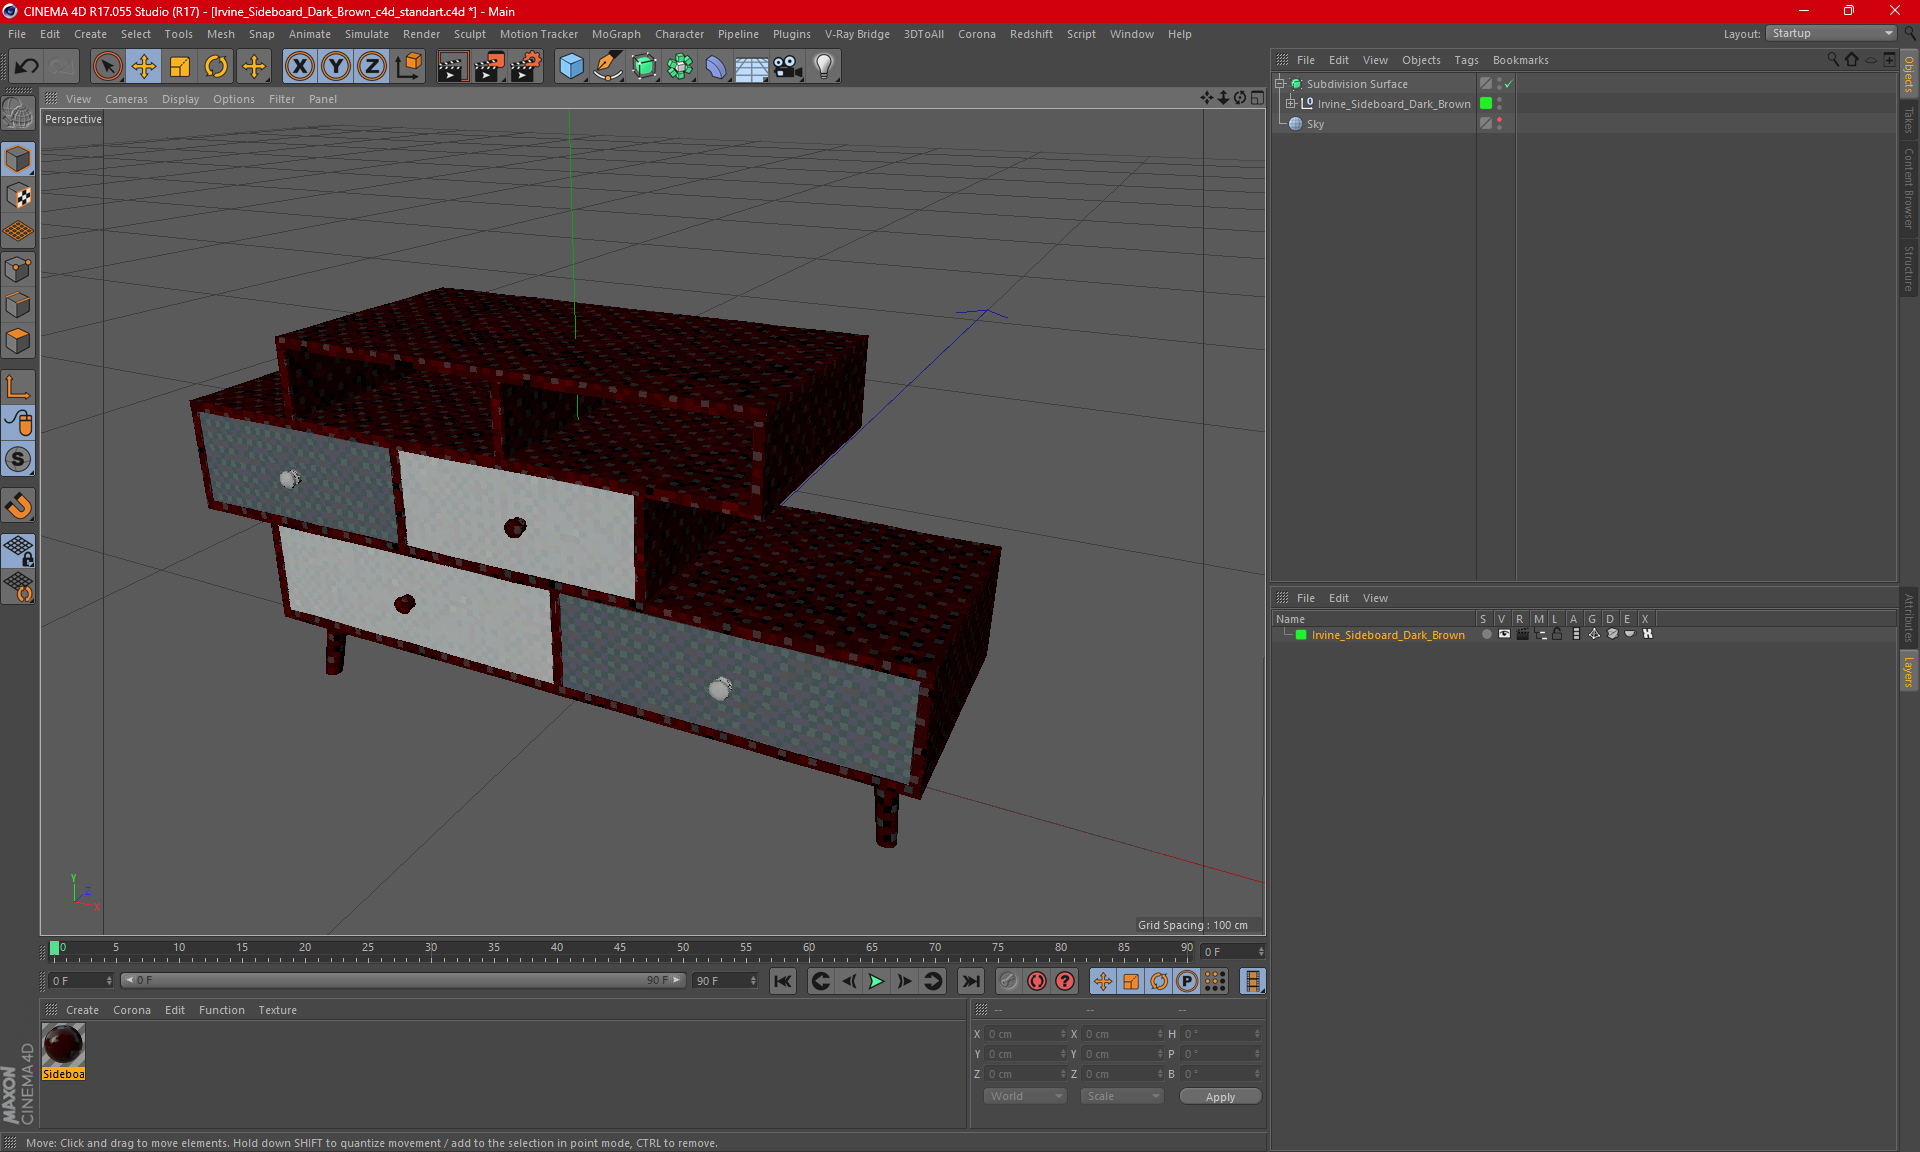The height and width of the screenshot is (1152, 1920).
Task: Add a light object bulb icon
Action: [823, 67]
